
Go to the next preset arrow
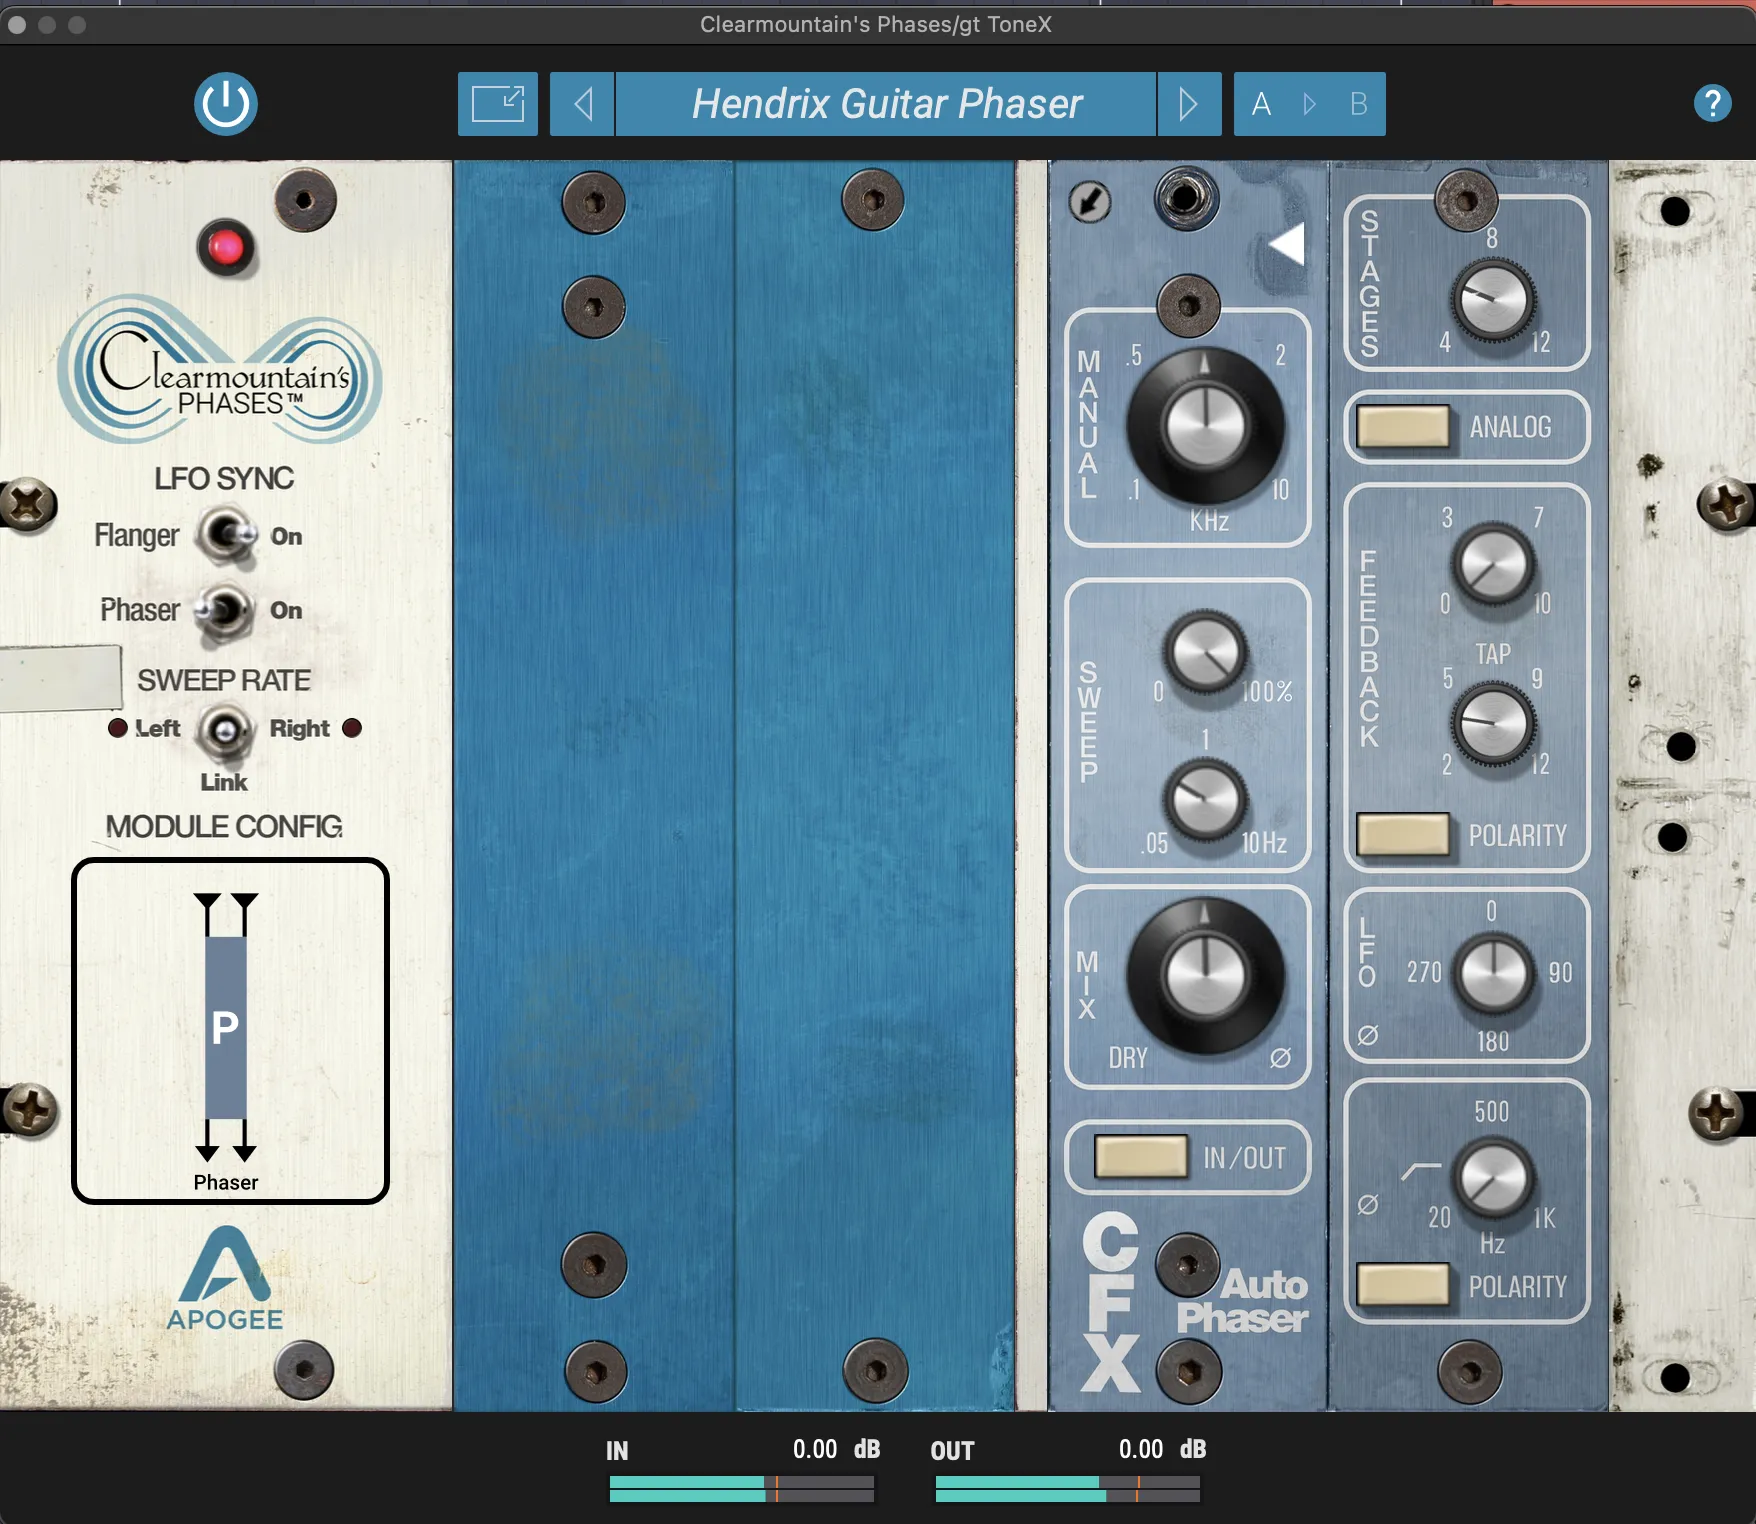(1189, 104)
